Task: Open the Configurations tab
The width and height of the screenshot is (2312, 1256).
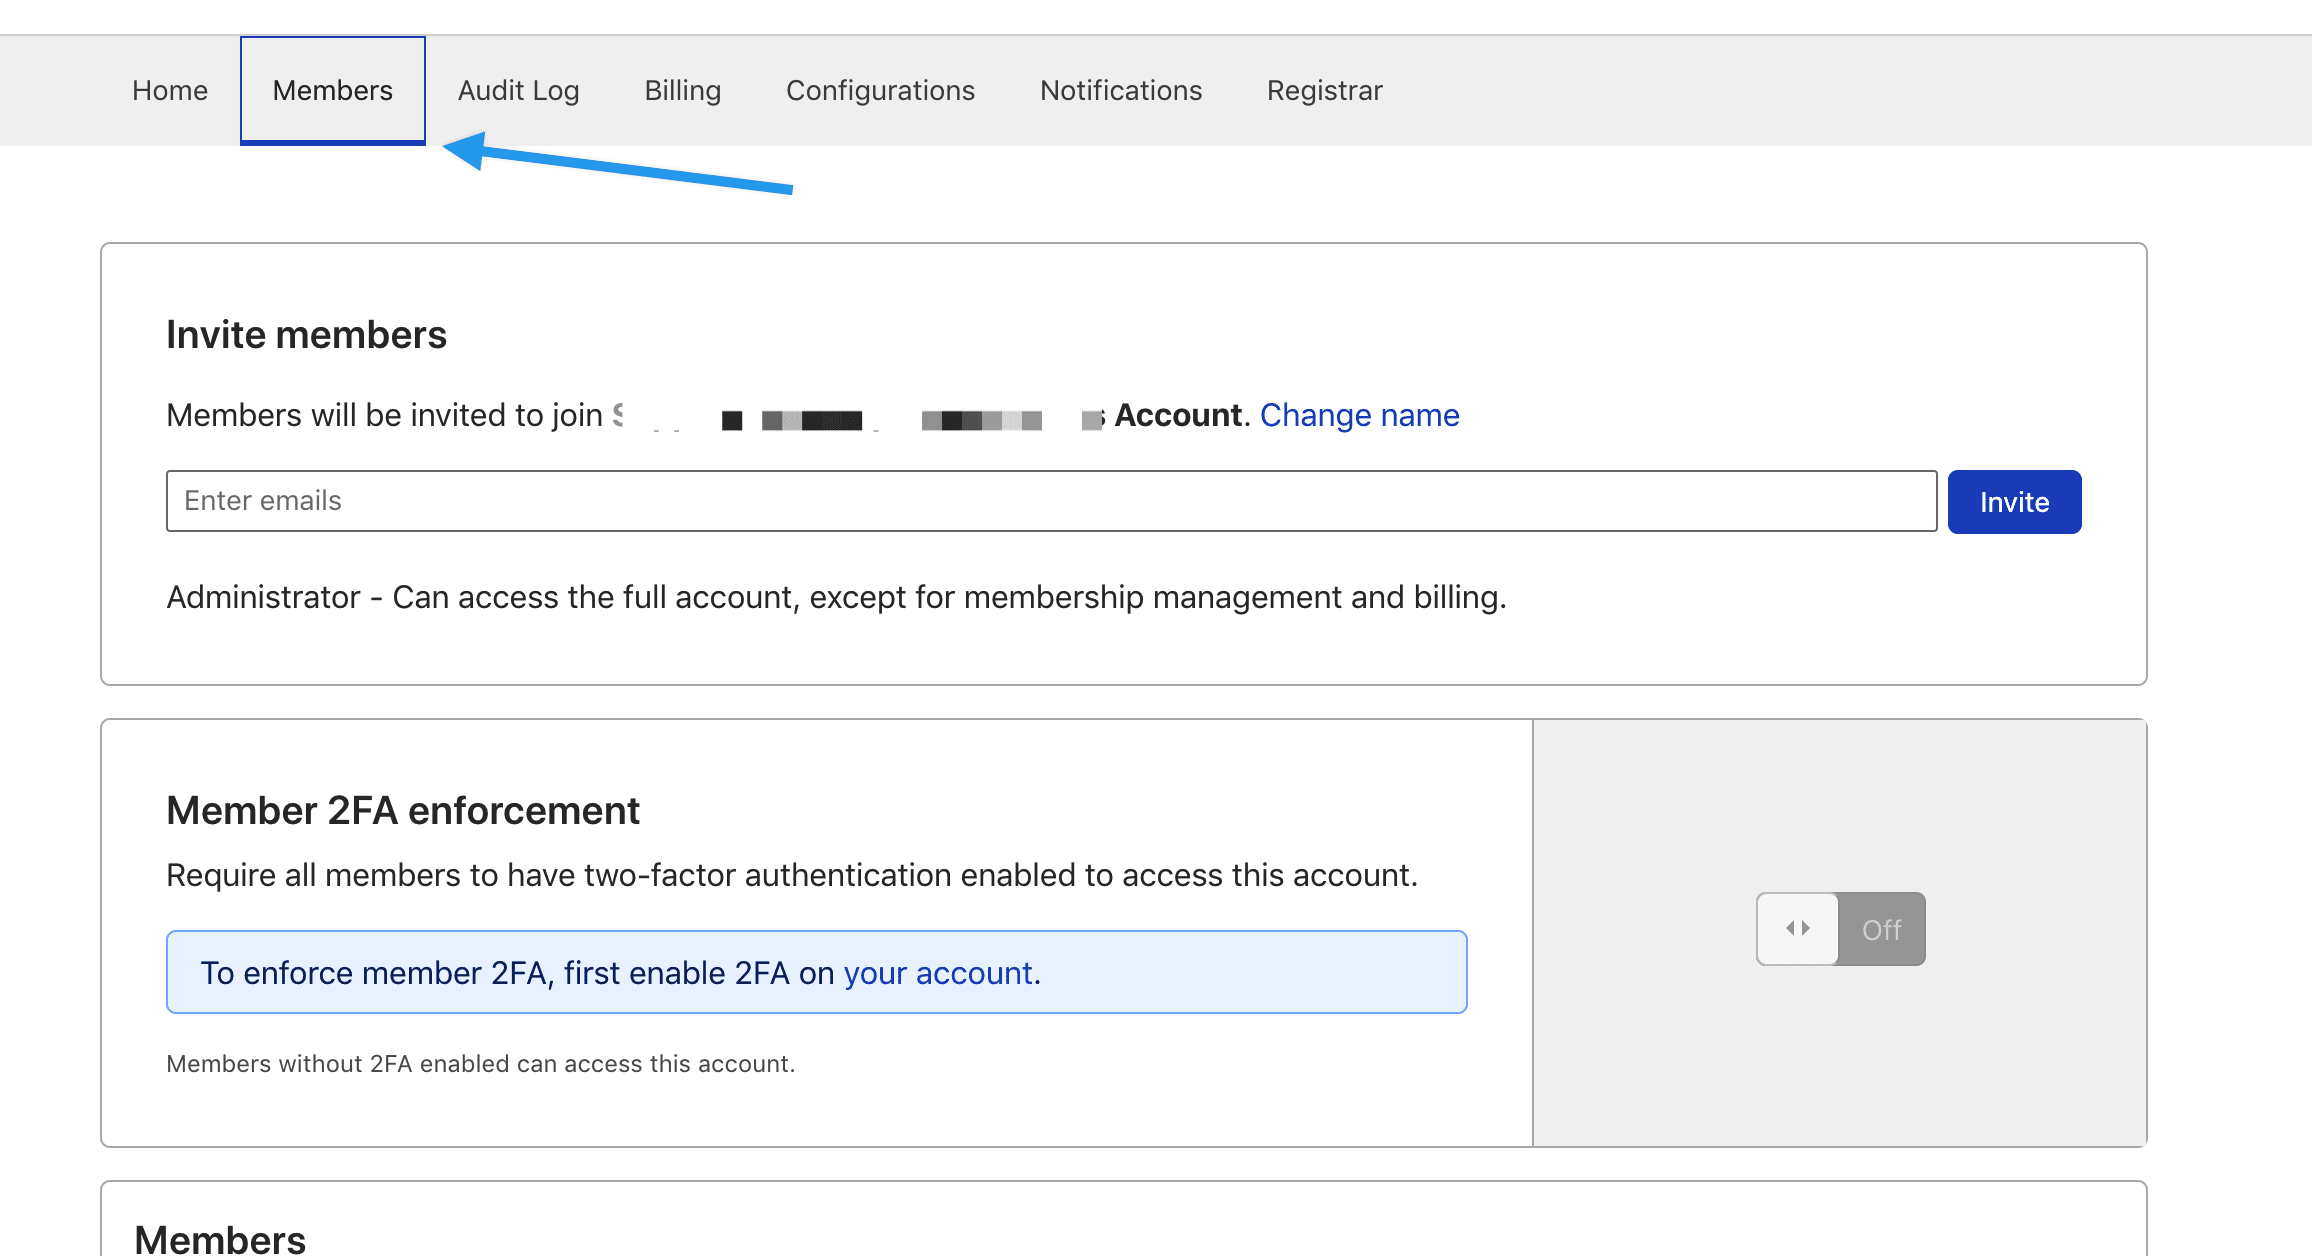Action: [880, 90]
